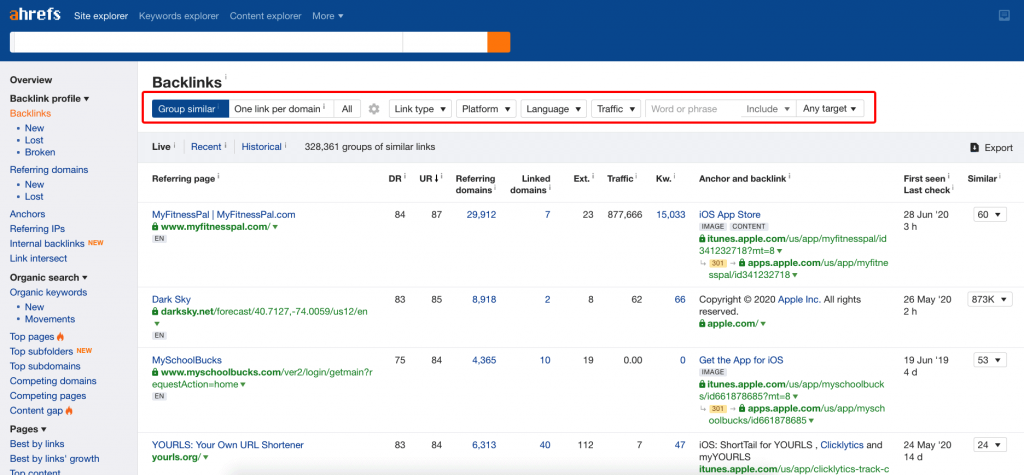Click the info icon beside Backlinks heading

pos(225,77)
